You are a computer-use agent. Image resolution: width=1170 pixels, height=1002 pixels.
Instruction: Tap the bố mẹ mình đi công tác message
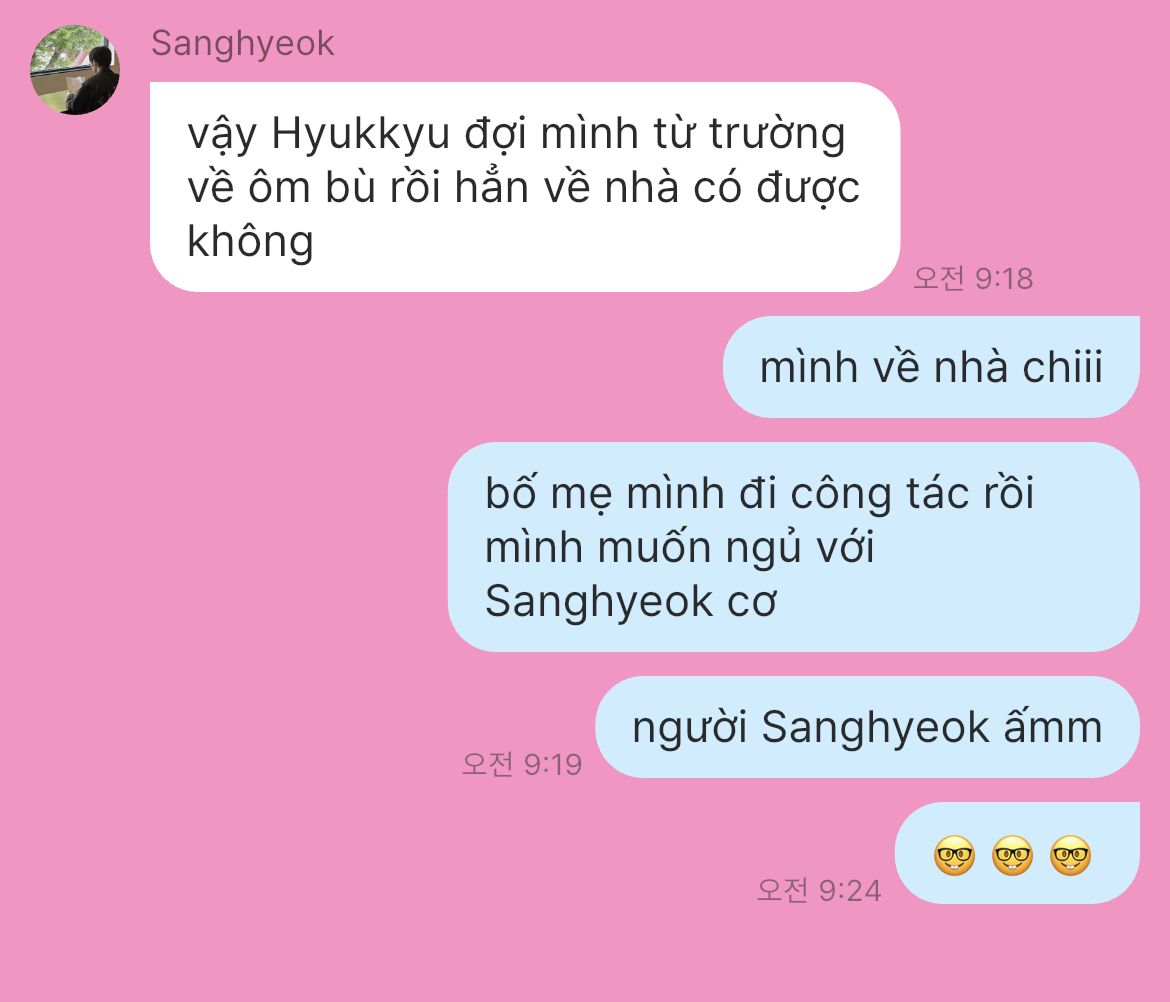(x=793, y=547)
